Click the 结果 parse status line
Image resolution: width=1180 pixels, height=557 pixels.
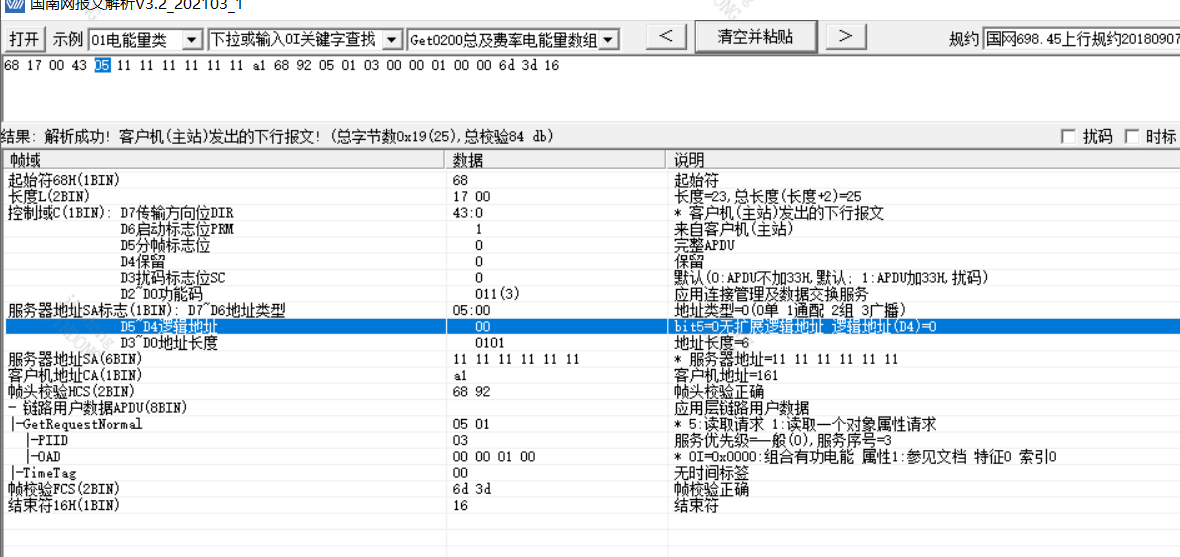278,136
